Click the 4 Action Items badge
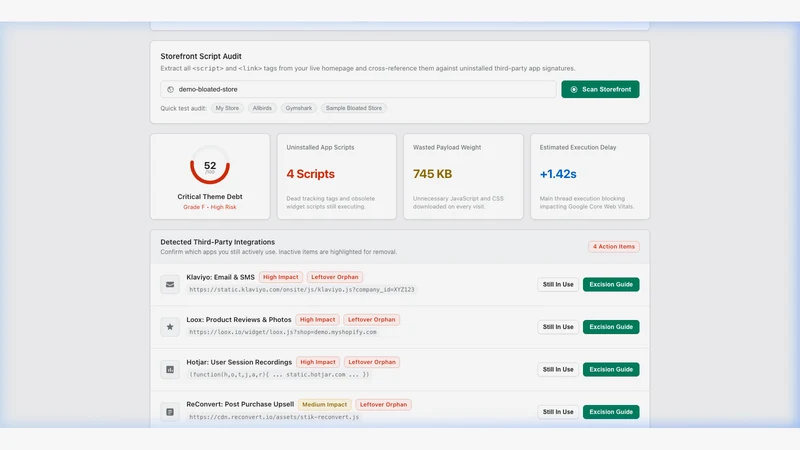Image resolution: width=800 pixels, height=450 pixels. (x=614, y=246)
